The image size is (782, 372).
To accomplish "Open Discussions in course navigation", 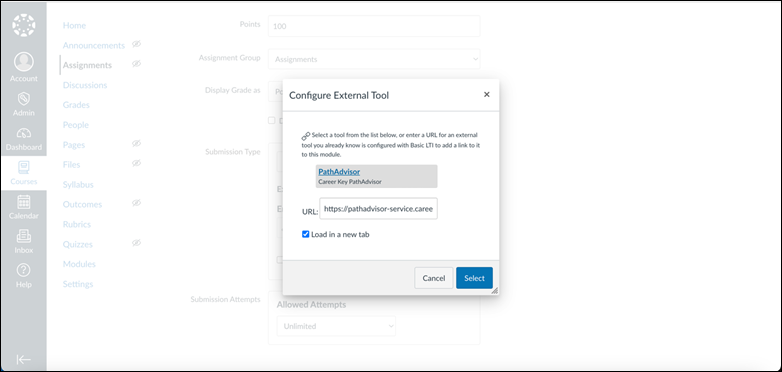I will [85, 85].
